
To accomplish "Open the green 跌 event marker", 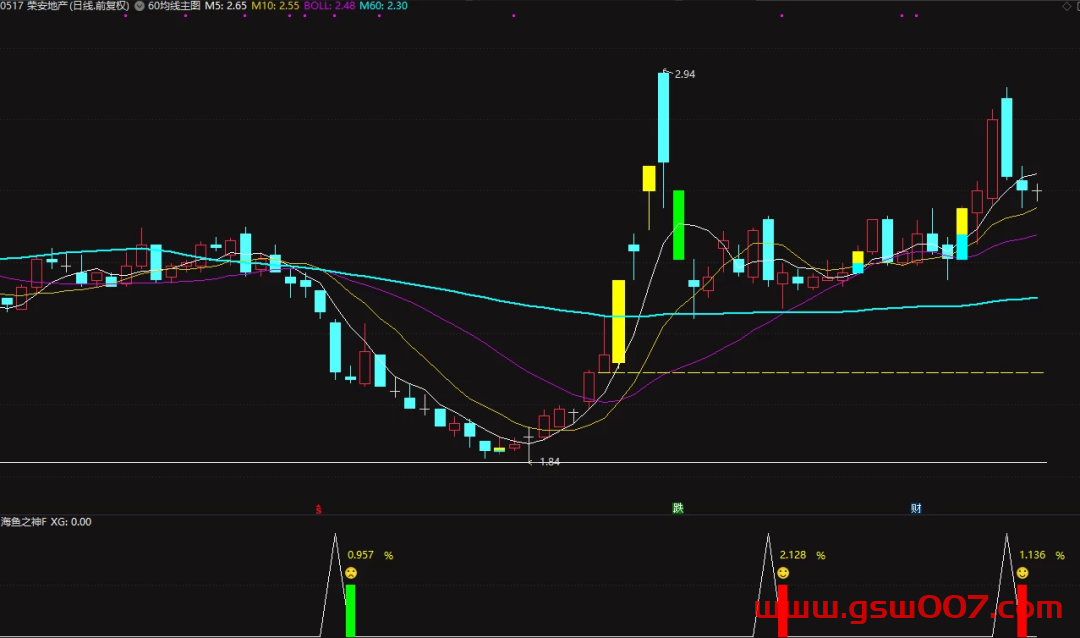I will [x=678, y=508].
